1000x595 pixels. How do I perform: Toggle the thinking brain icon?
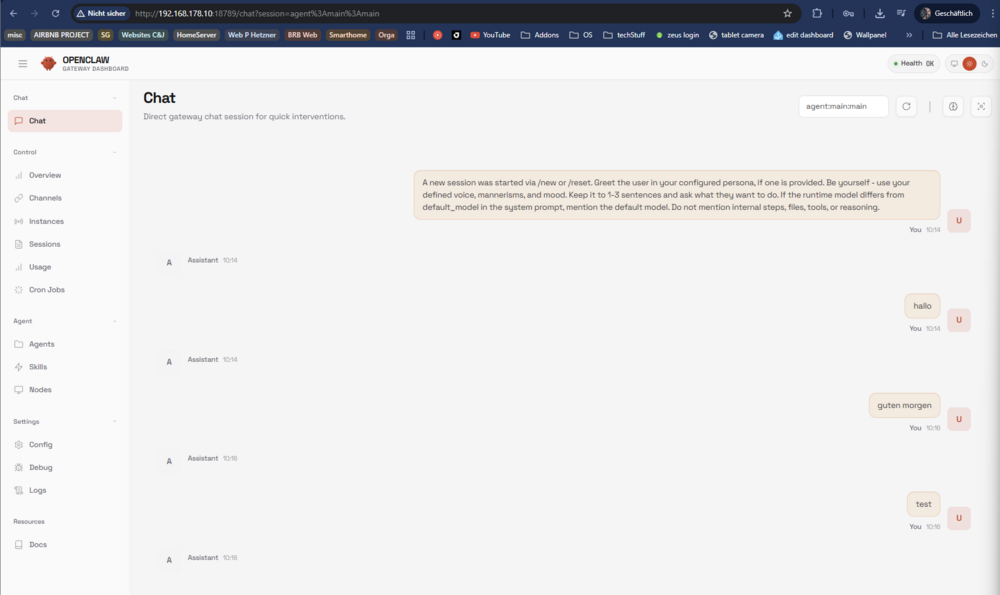pyautogui.click(x=953, y=107)
